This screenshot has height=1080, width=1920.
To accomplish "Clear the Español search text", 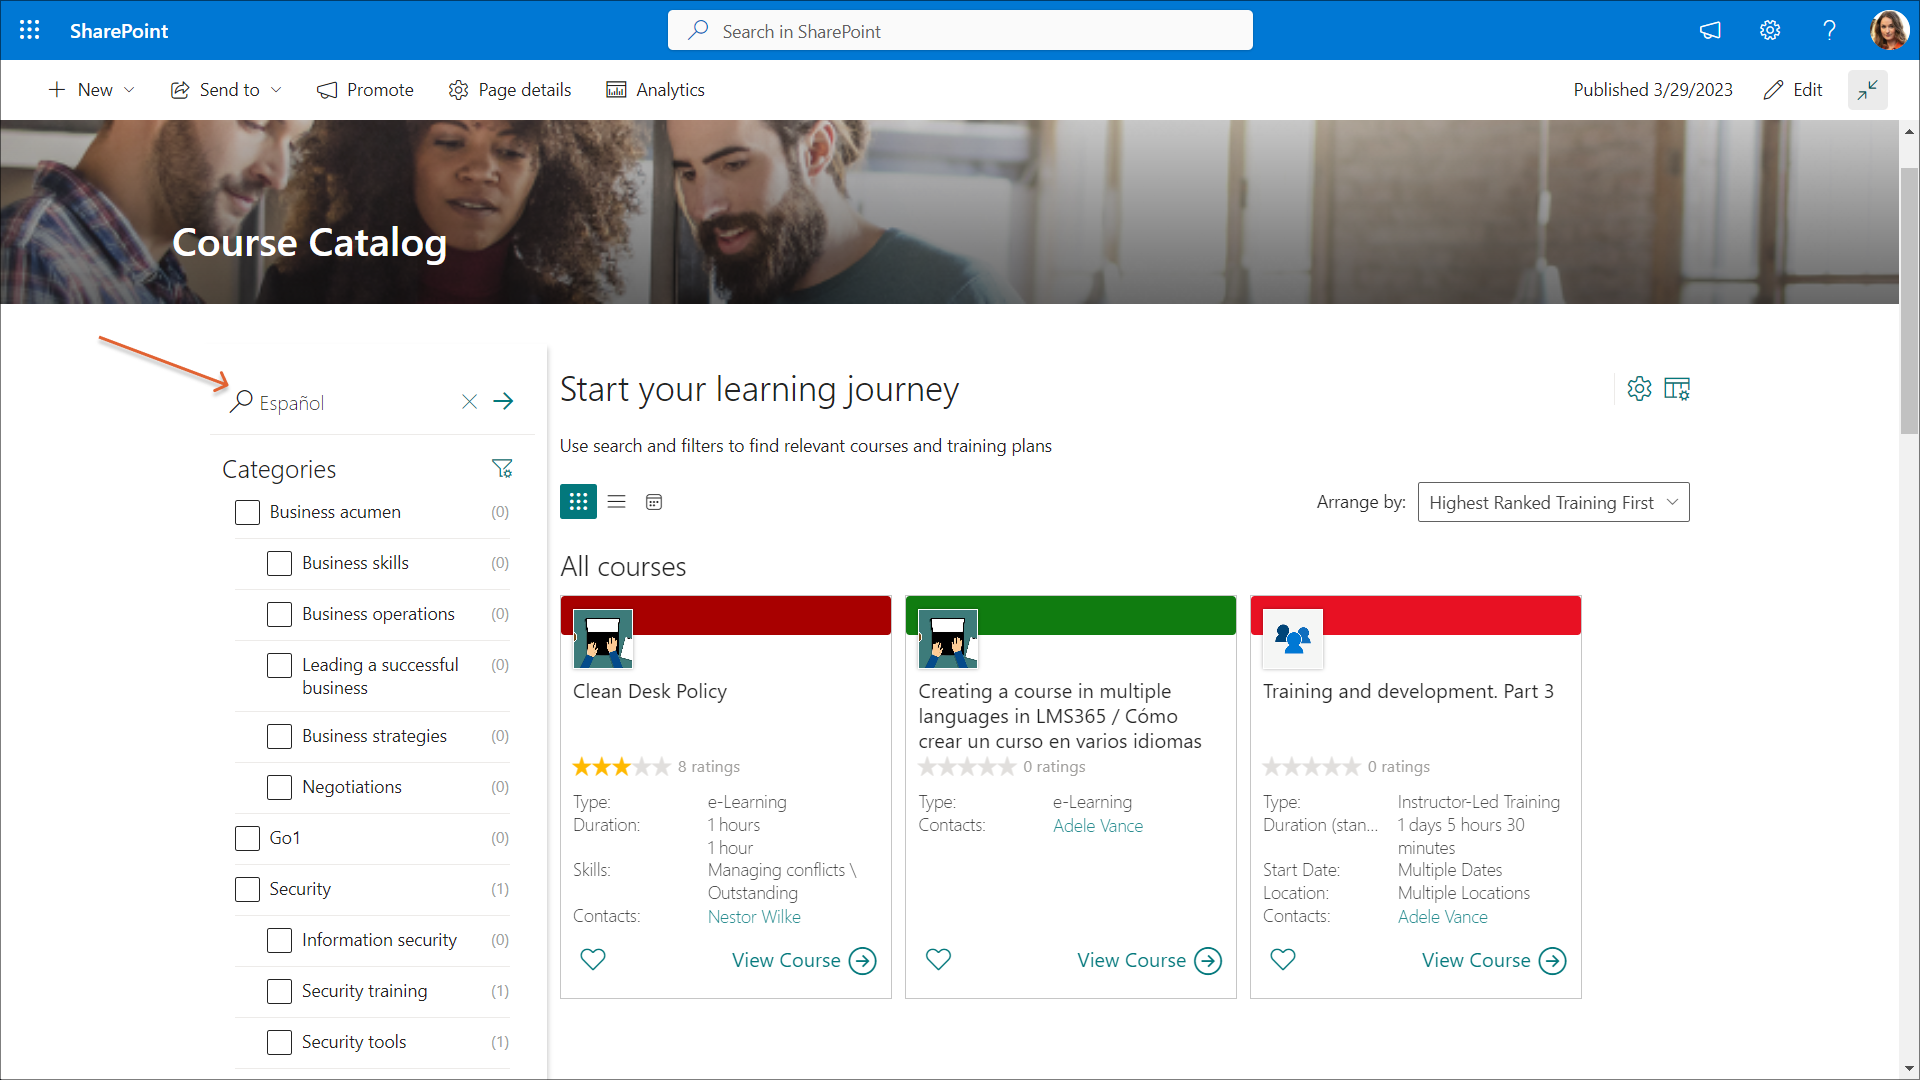I will pyautogui.click(x=469, y=402).
